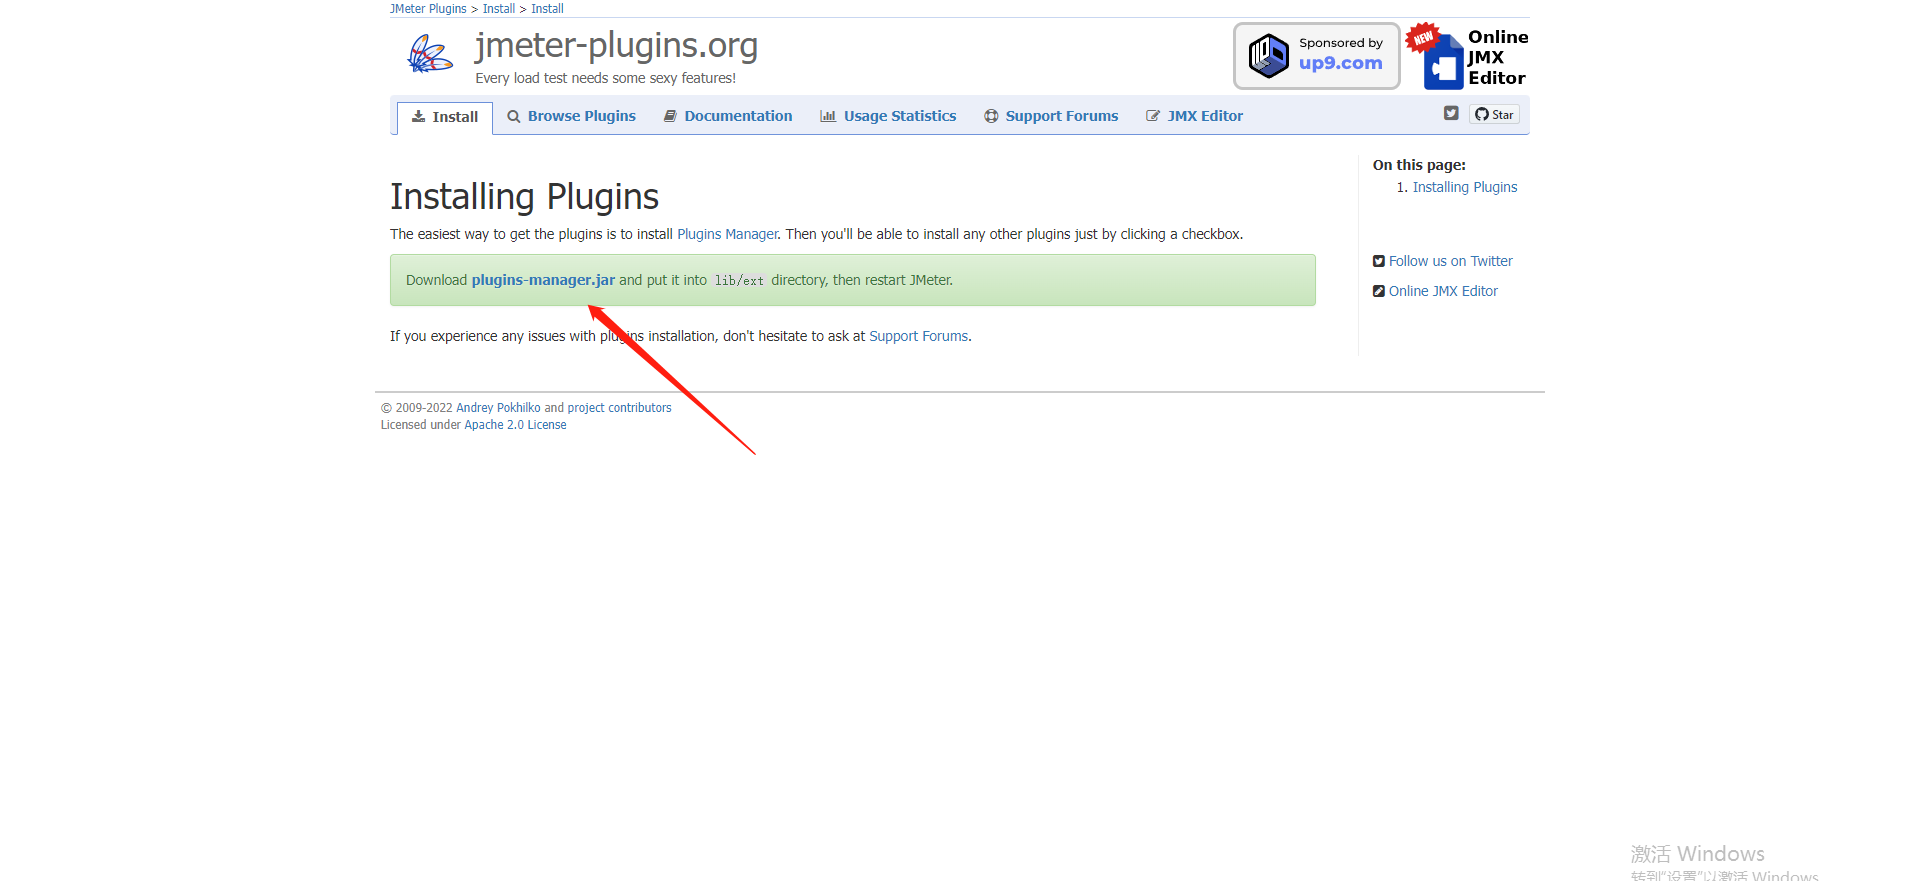The height and width of the screenshot is (881, 1920).
Task: Jump to Installing Plugins in page outline
Action: 1464,187
